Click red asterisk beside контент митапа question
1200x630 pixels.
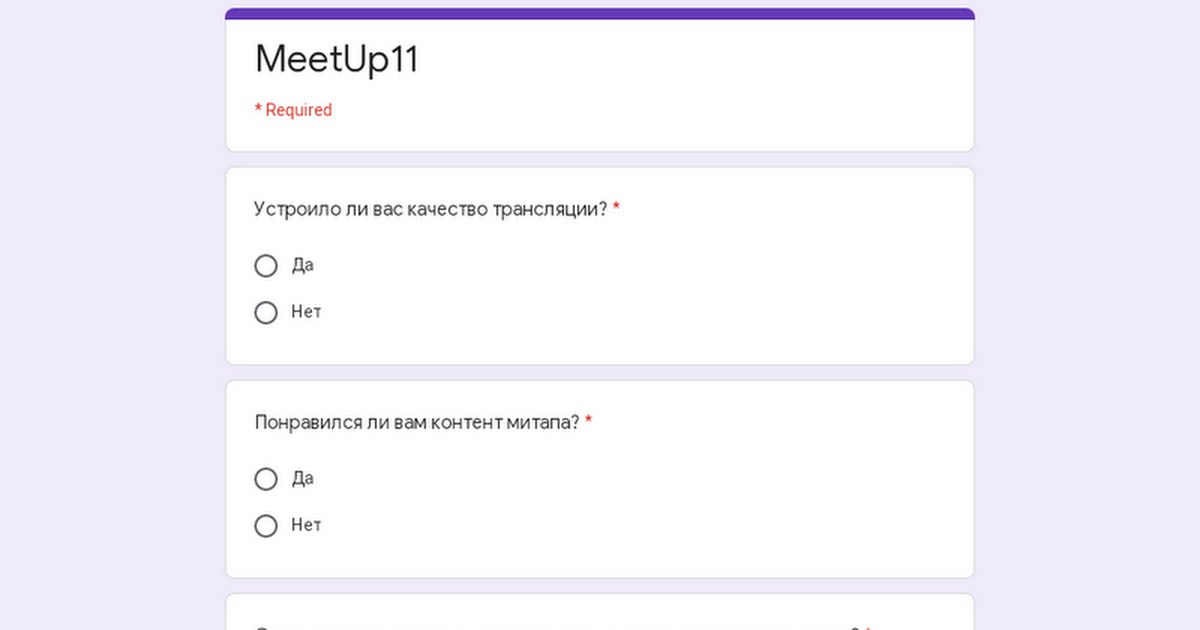coord(589,422)
